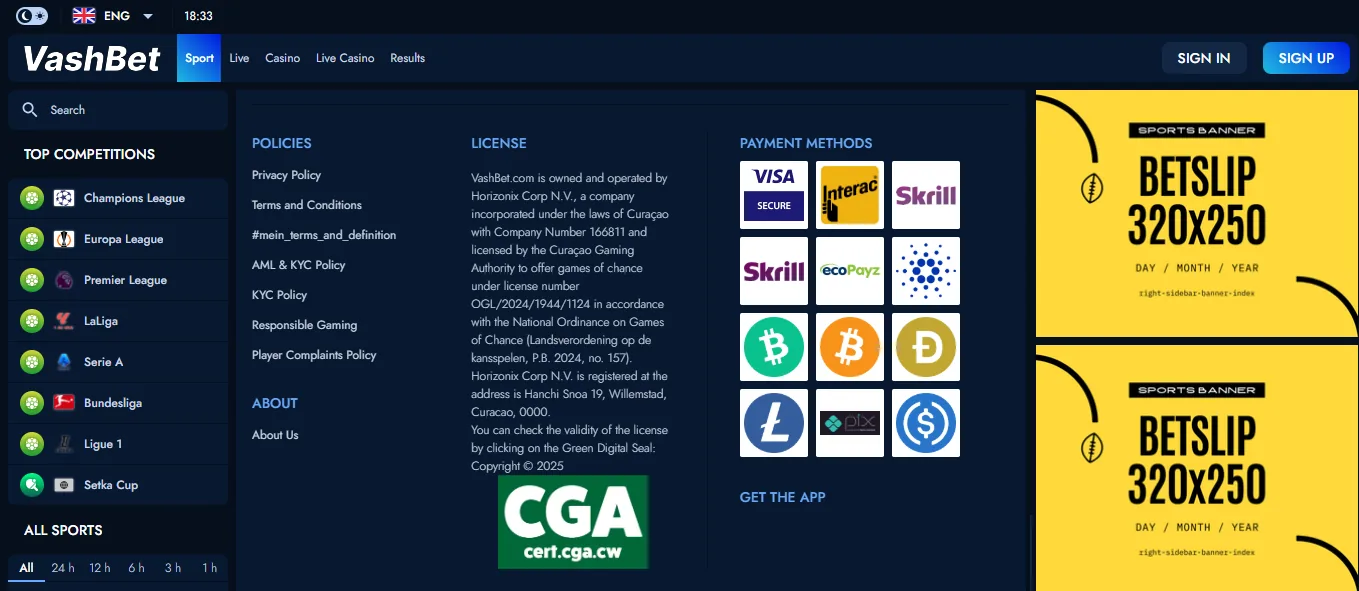Click the ecoPayz payment icon
The height and width of the screenshot is (591, 1359).
850,271
